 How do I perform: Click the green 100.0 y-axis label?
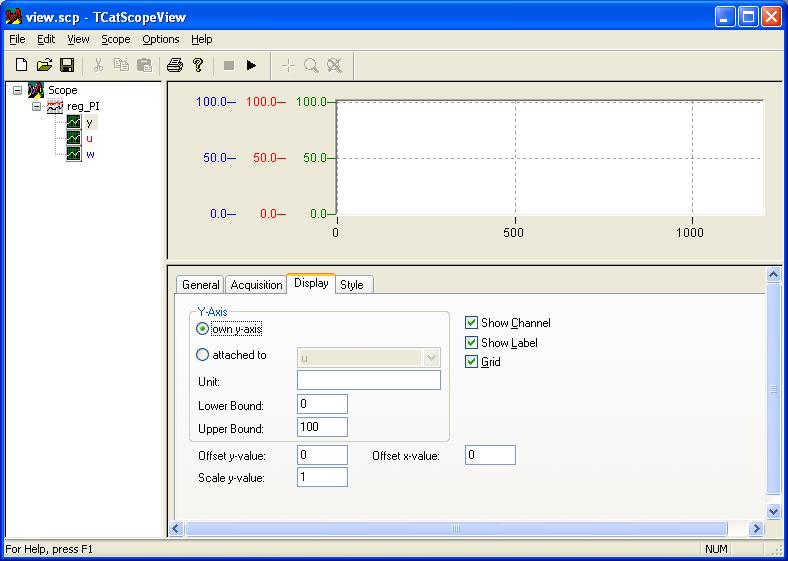[x=312, y=102]
